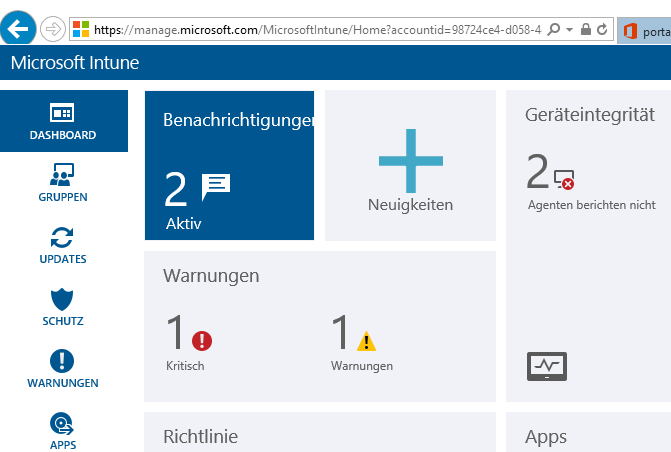Go to the Updates sidebar icon

pyautogui.click(x=62, y=238)
